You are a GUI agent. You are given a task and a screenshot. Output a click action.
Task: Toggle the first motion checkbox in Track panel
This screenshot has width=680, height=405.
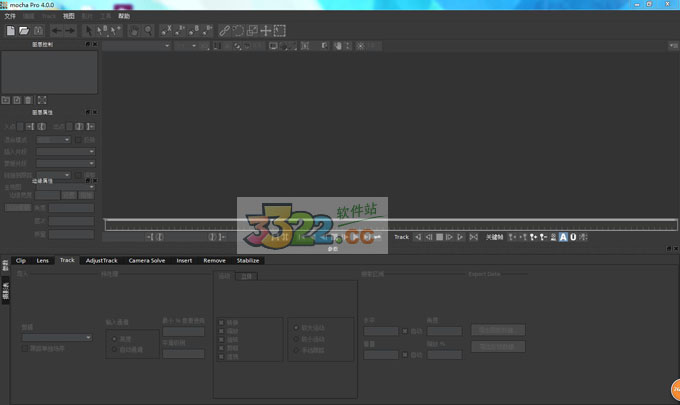222,322
